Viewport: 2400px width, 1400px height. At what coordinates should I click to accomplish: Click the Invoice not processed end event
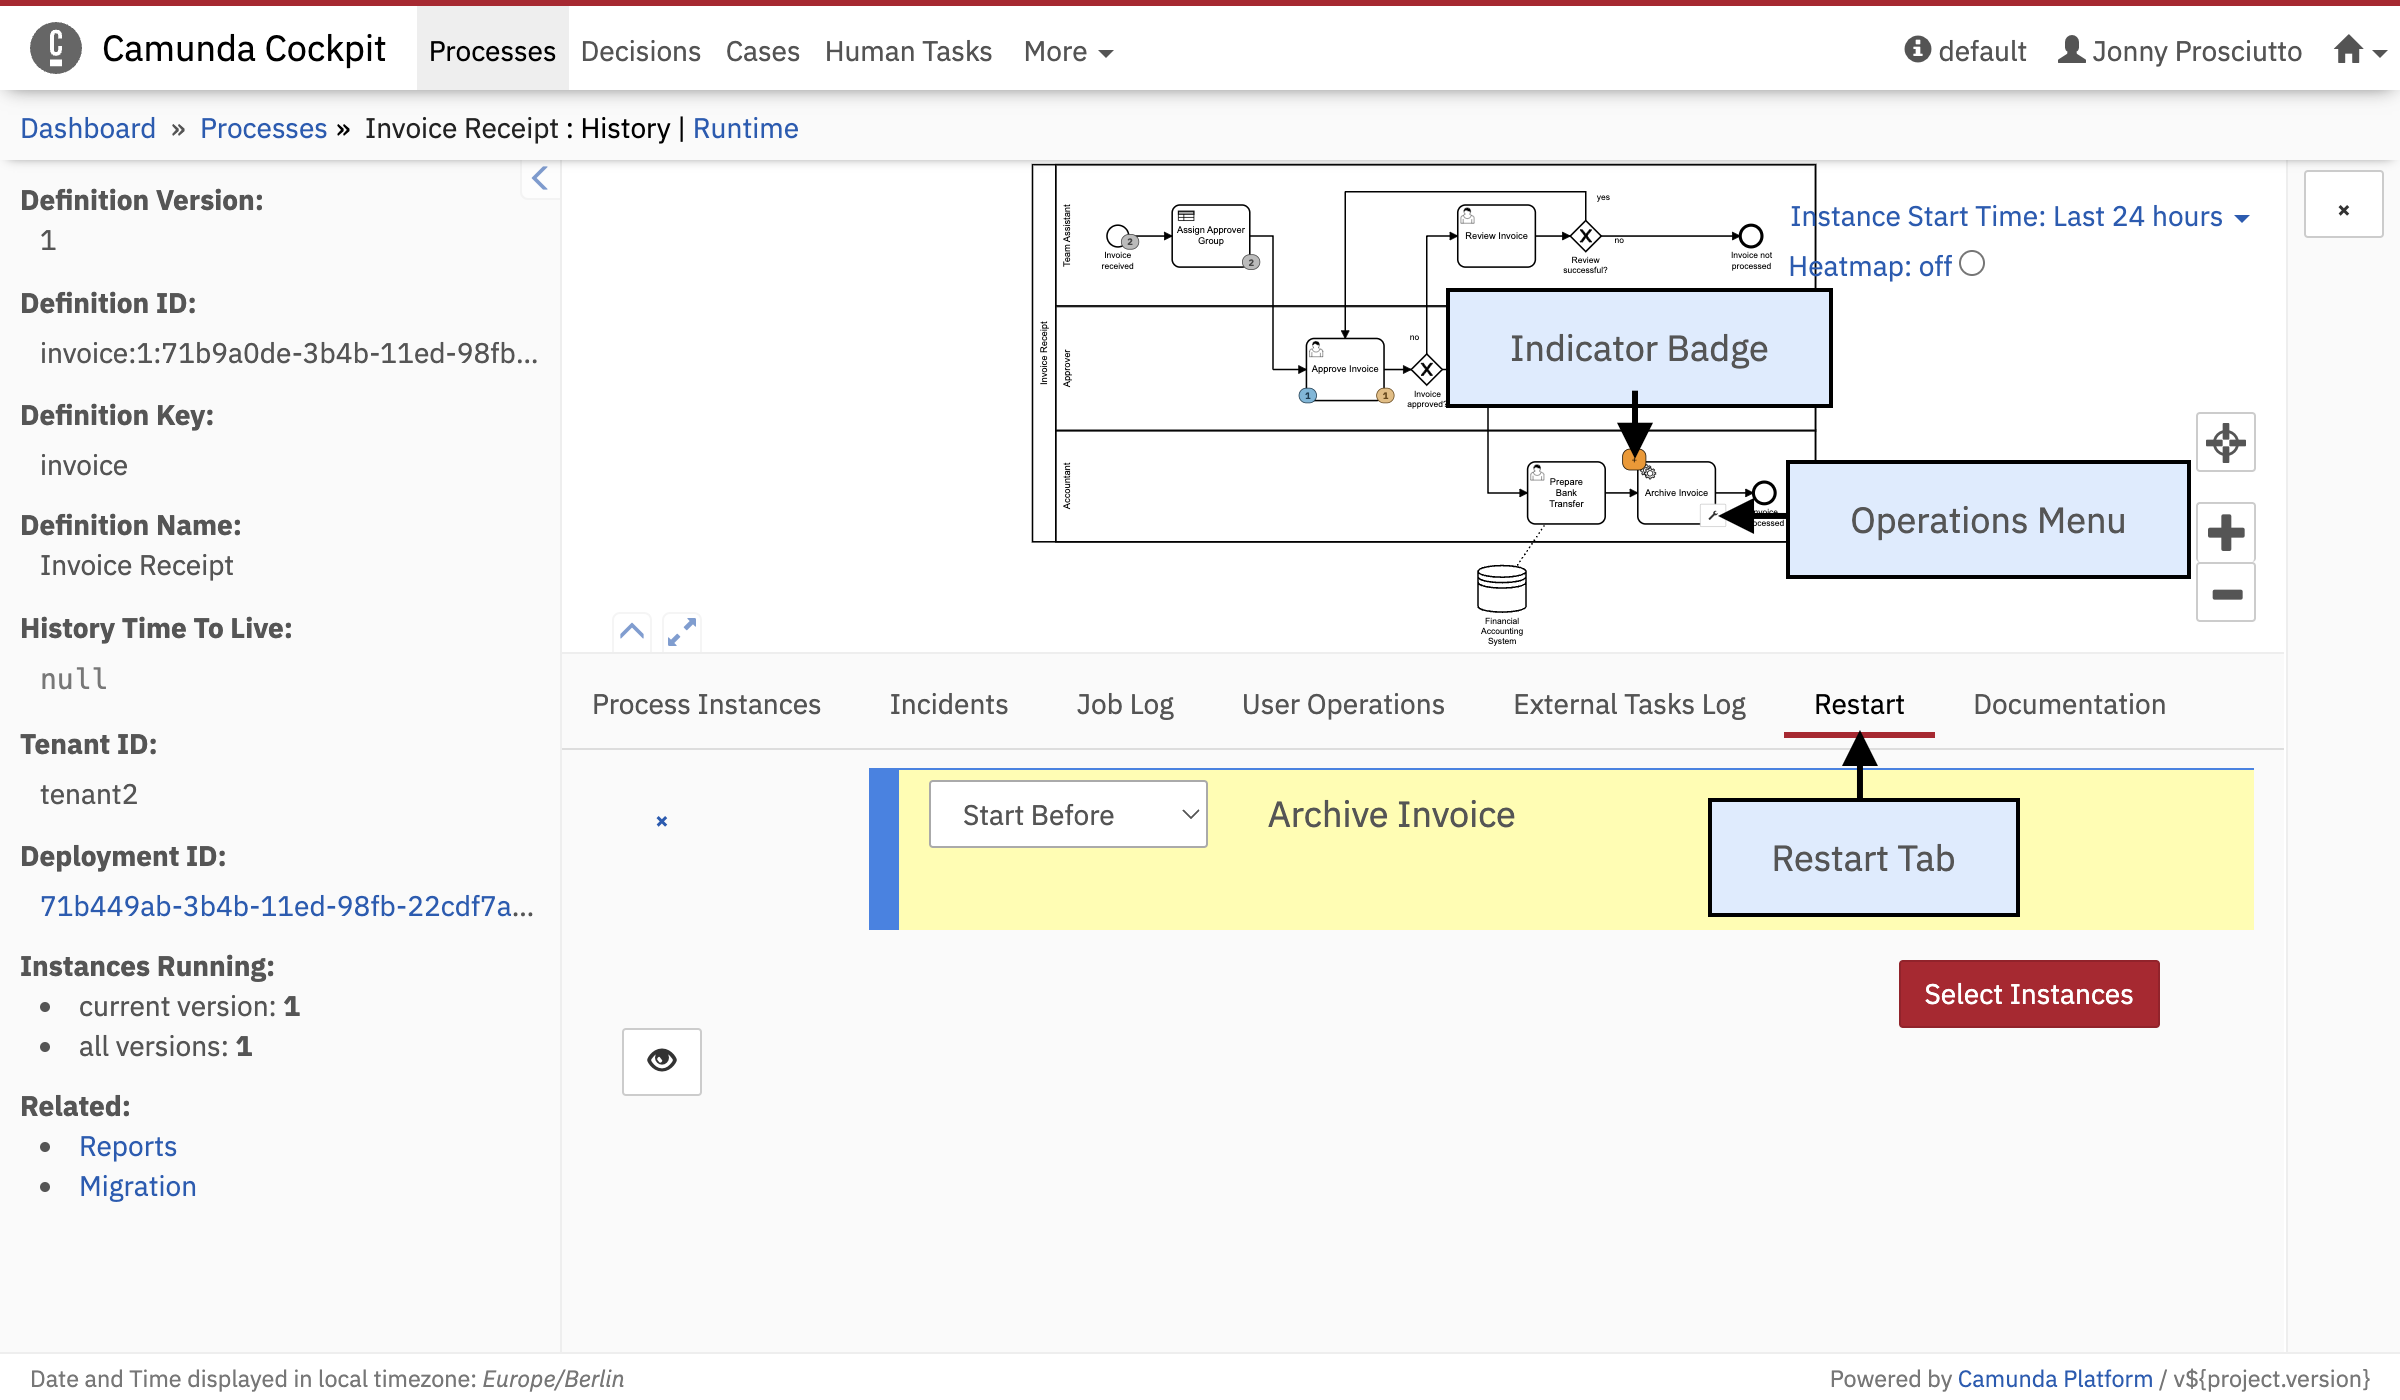tap(1751, 236)
